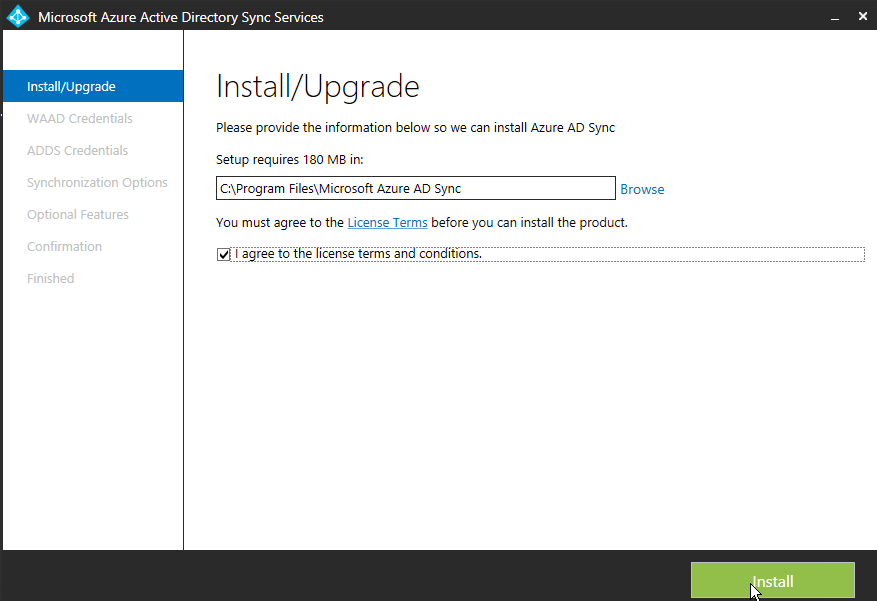Select the Finished step in sidebar
Screen dimensions: 877x601
[50, 279]
